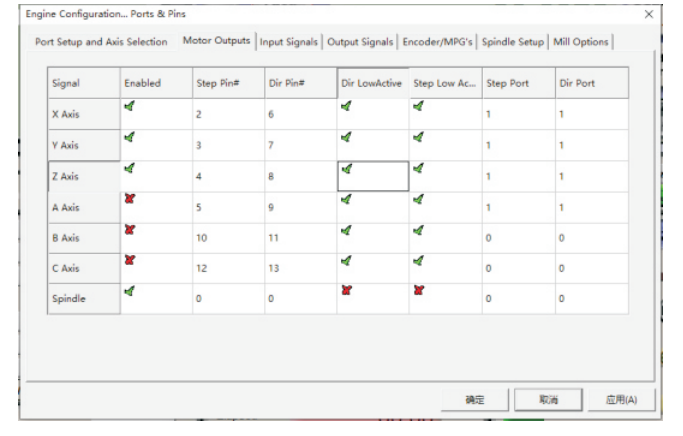
Task: Toggle the C Axis Enabled red cross
Action: tap(129, 260)
